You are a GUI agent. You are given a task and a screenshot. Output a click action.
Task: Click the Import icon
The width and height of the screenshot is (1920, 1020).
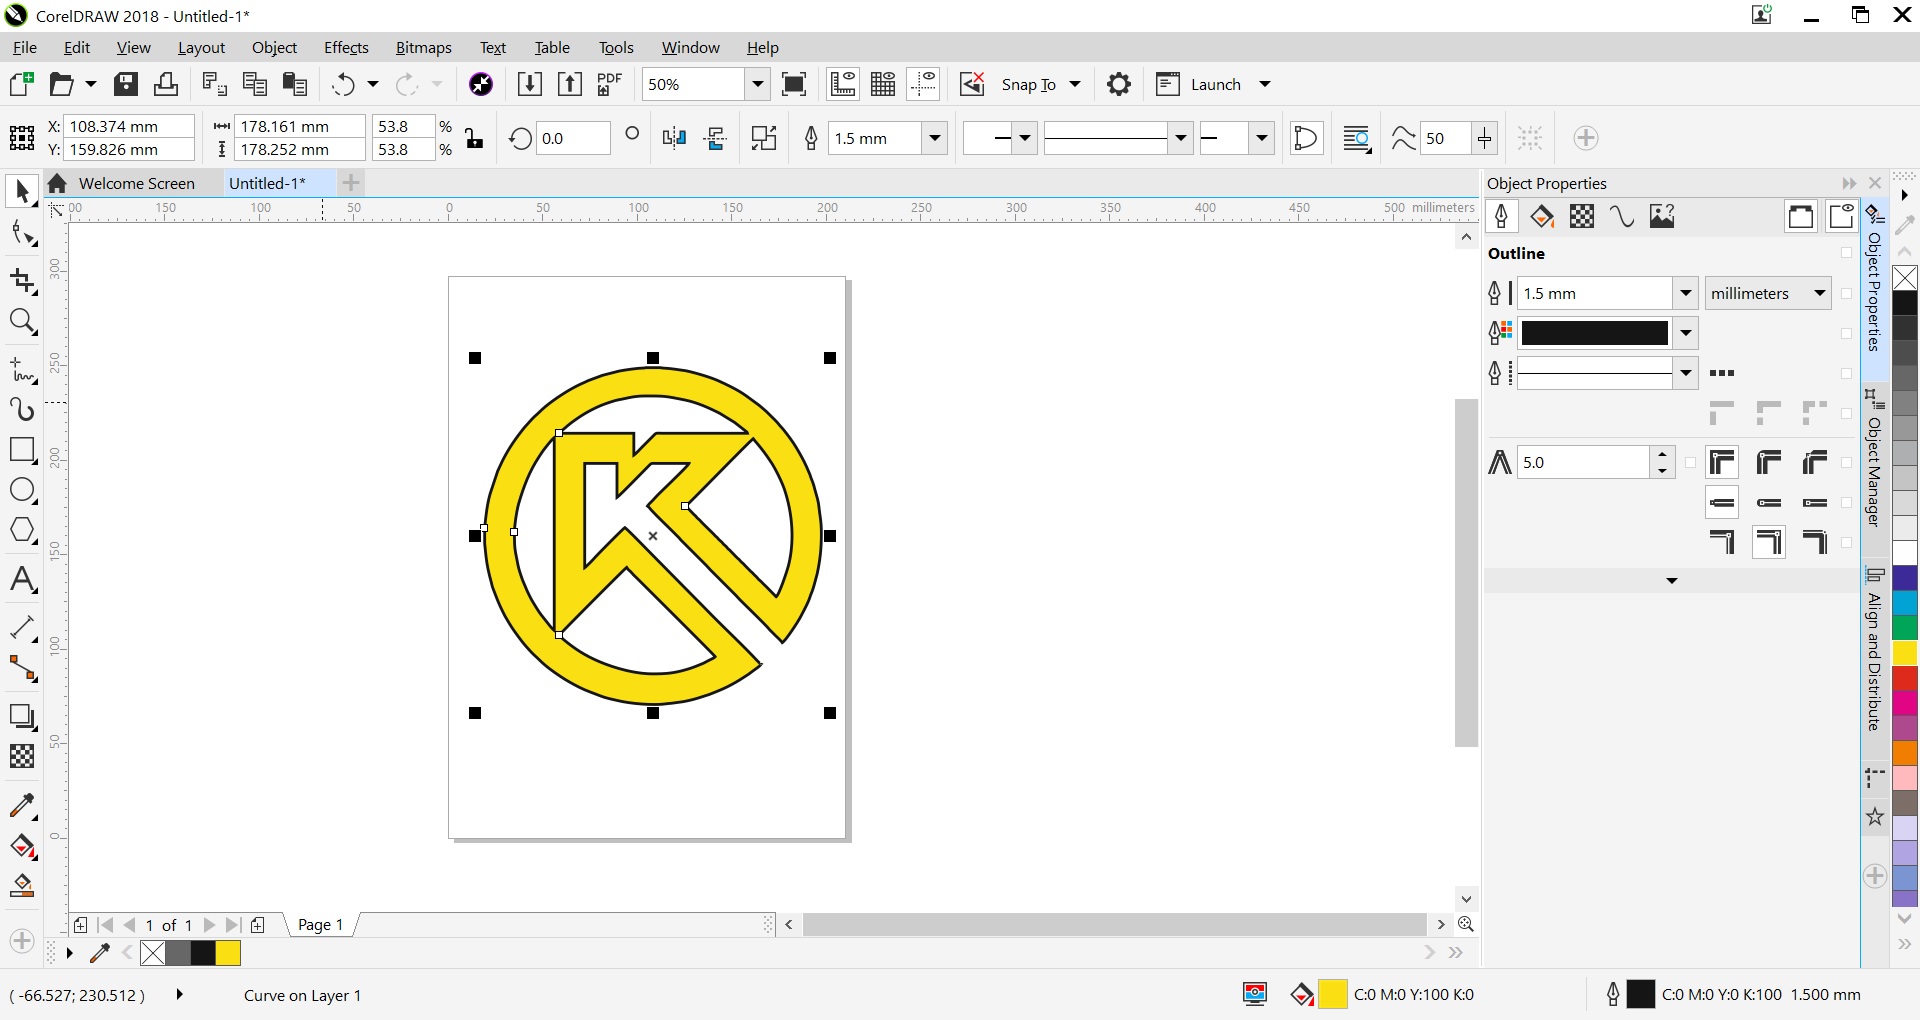point(530,84)
